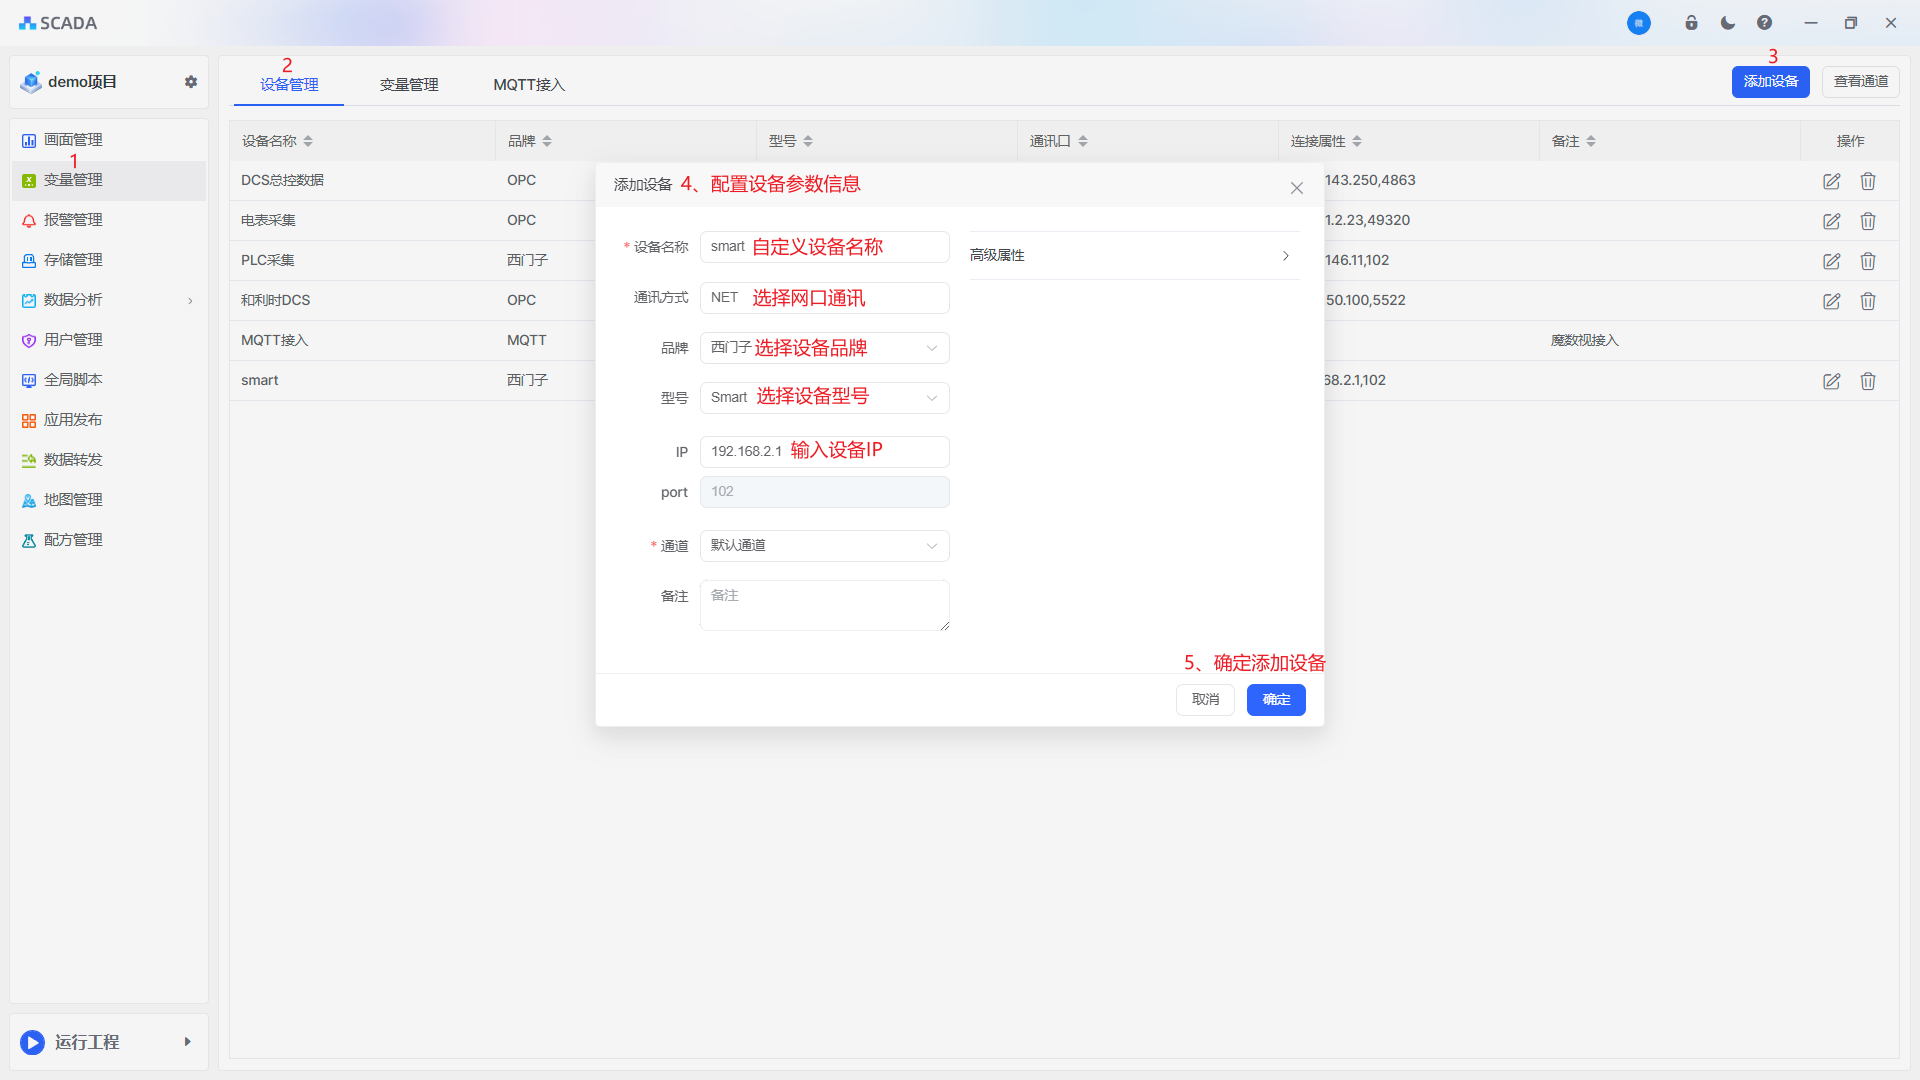The image size is (1920, 1080).
Task: Click the IP address input field
Action: tap(824, 452)
